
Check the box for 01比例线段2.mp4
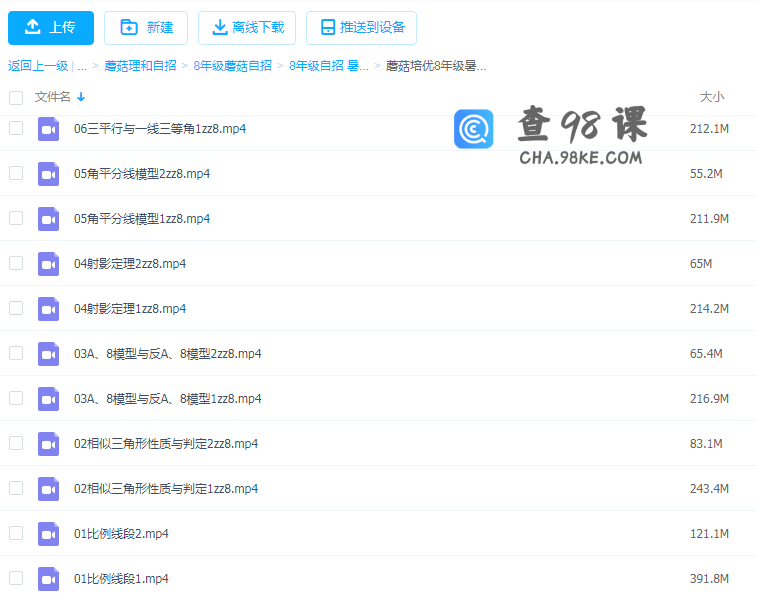(x=16, y=533)
